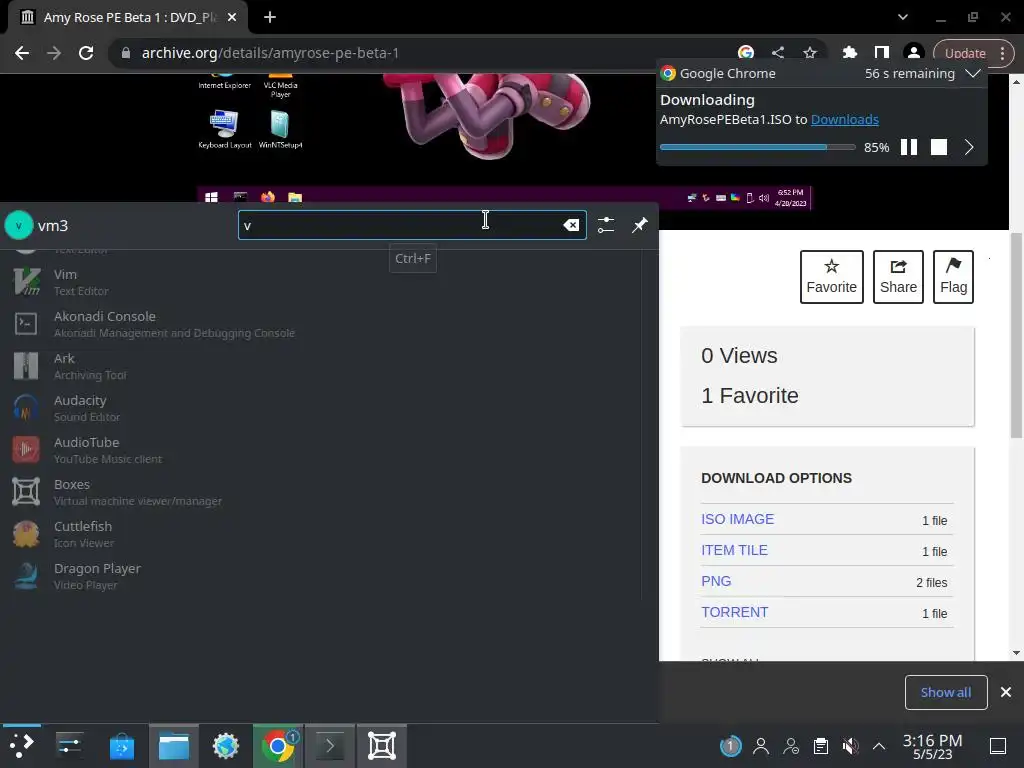Open Chrome tab search dropdown
This screenshot has height=768, width=1024.
pyautogui.click(x=903, y=17)
